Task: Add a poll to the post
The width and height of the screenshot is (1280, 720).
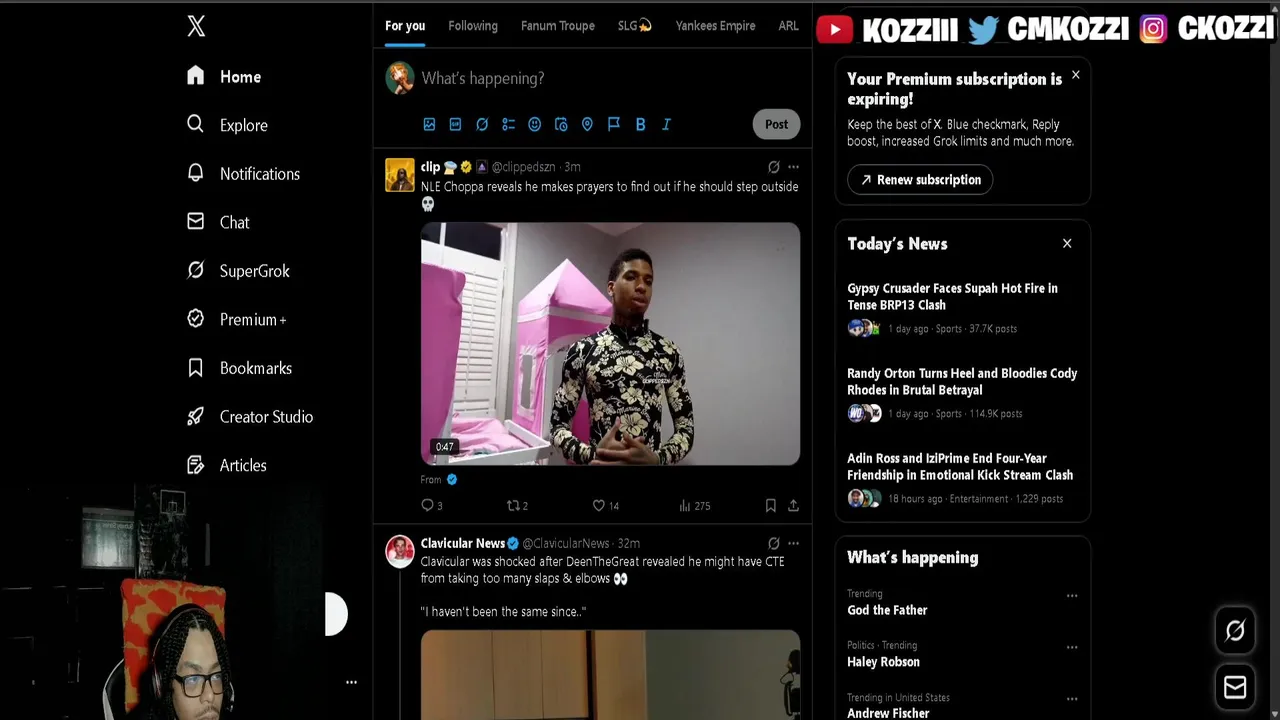Action: pyautogui.click(x=508, y=124)
